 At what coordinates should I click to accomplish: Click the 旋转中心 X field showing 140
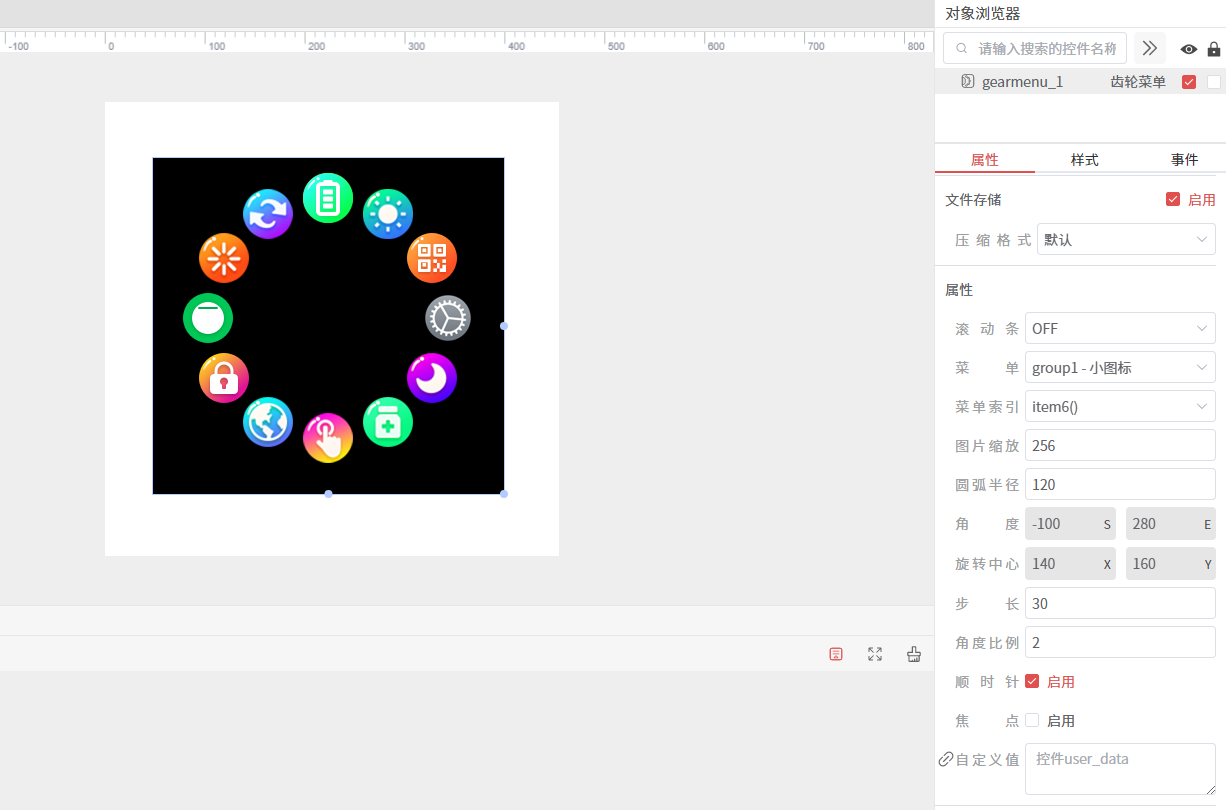click(x=1070, y=564)
